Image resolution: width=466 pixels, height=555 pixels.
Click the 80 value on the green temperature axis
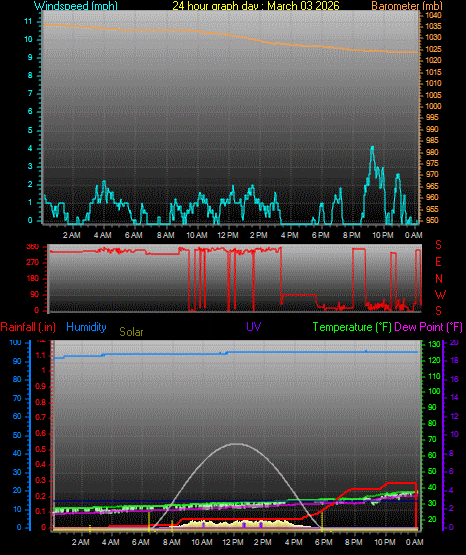(432, 423)
